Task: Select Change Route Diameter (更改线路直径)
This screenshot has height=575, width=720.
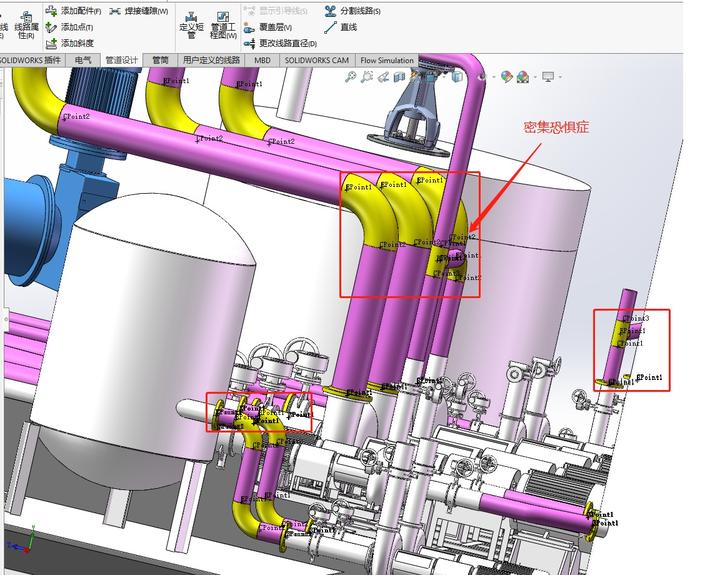Action: [280, 43]
